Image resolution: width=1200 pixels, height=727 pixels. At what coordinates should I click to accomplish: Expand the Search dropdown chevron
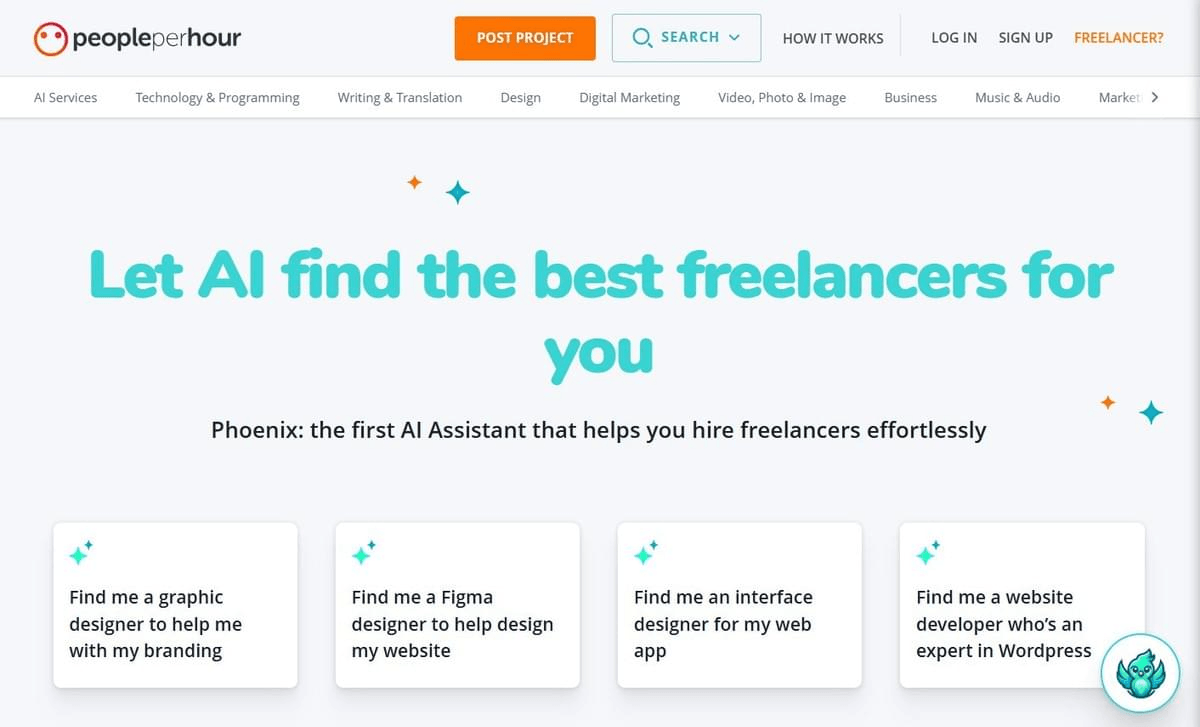pos(735,38)
